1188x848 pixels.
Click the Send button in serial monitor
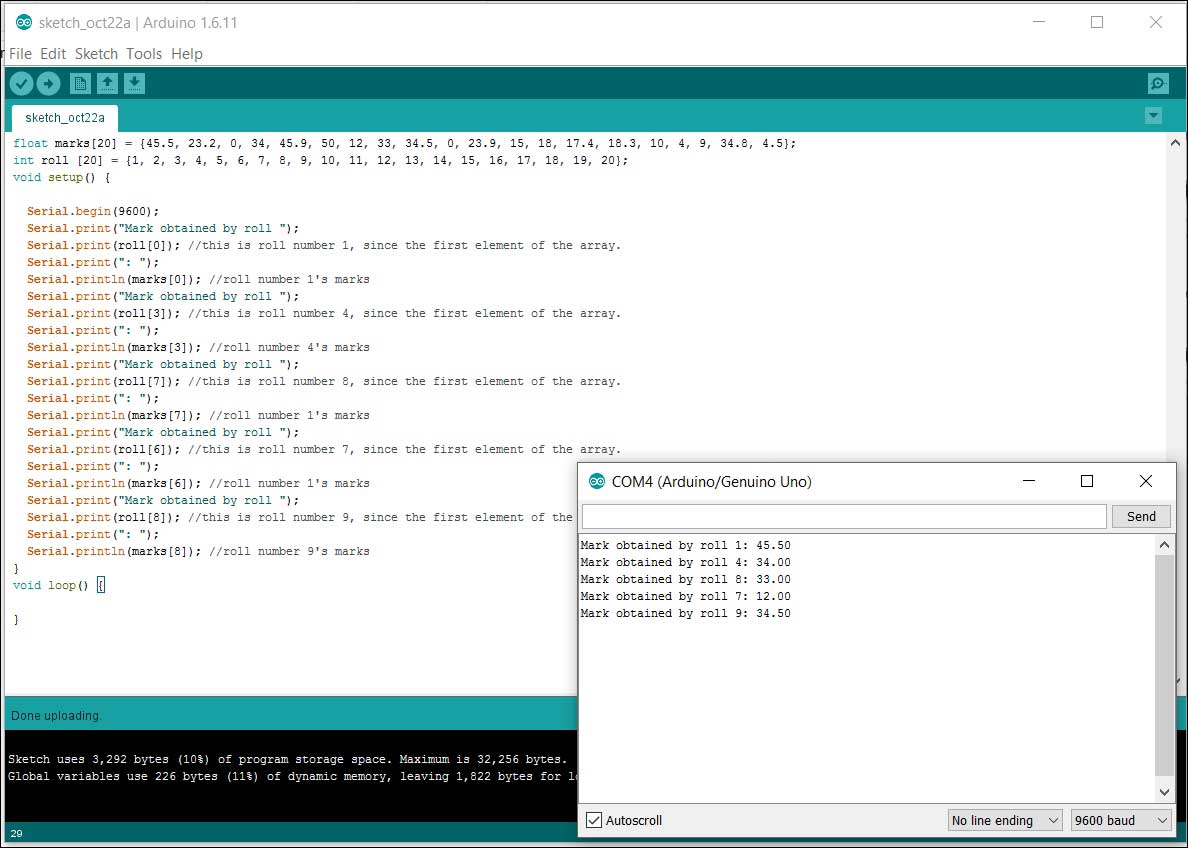point(1141,516)
